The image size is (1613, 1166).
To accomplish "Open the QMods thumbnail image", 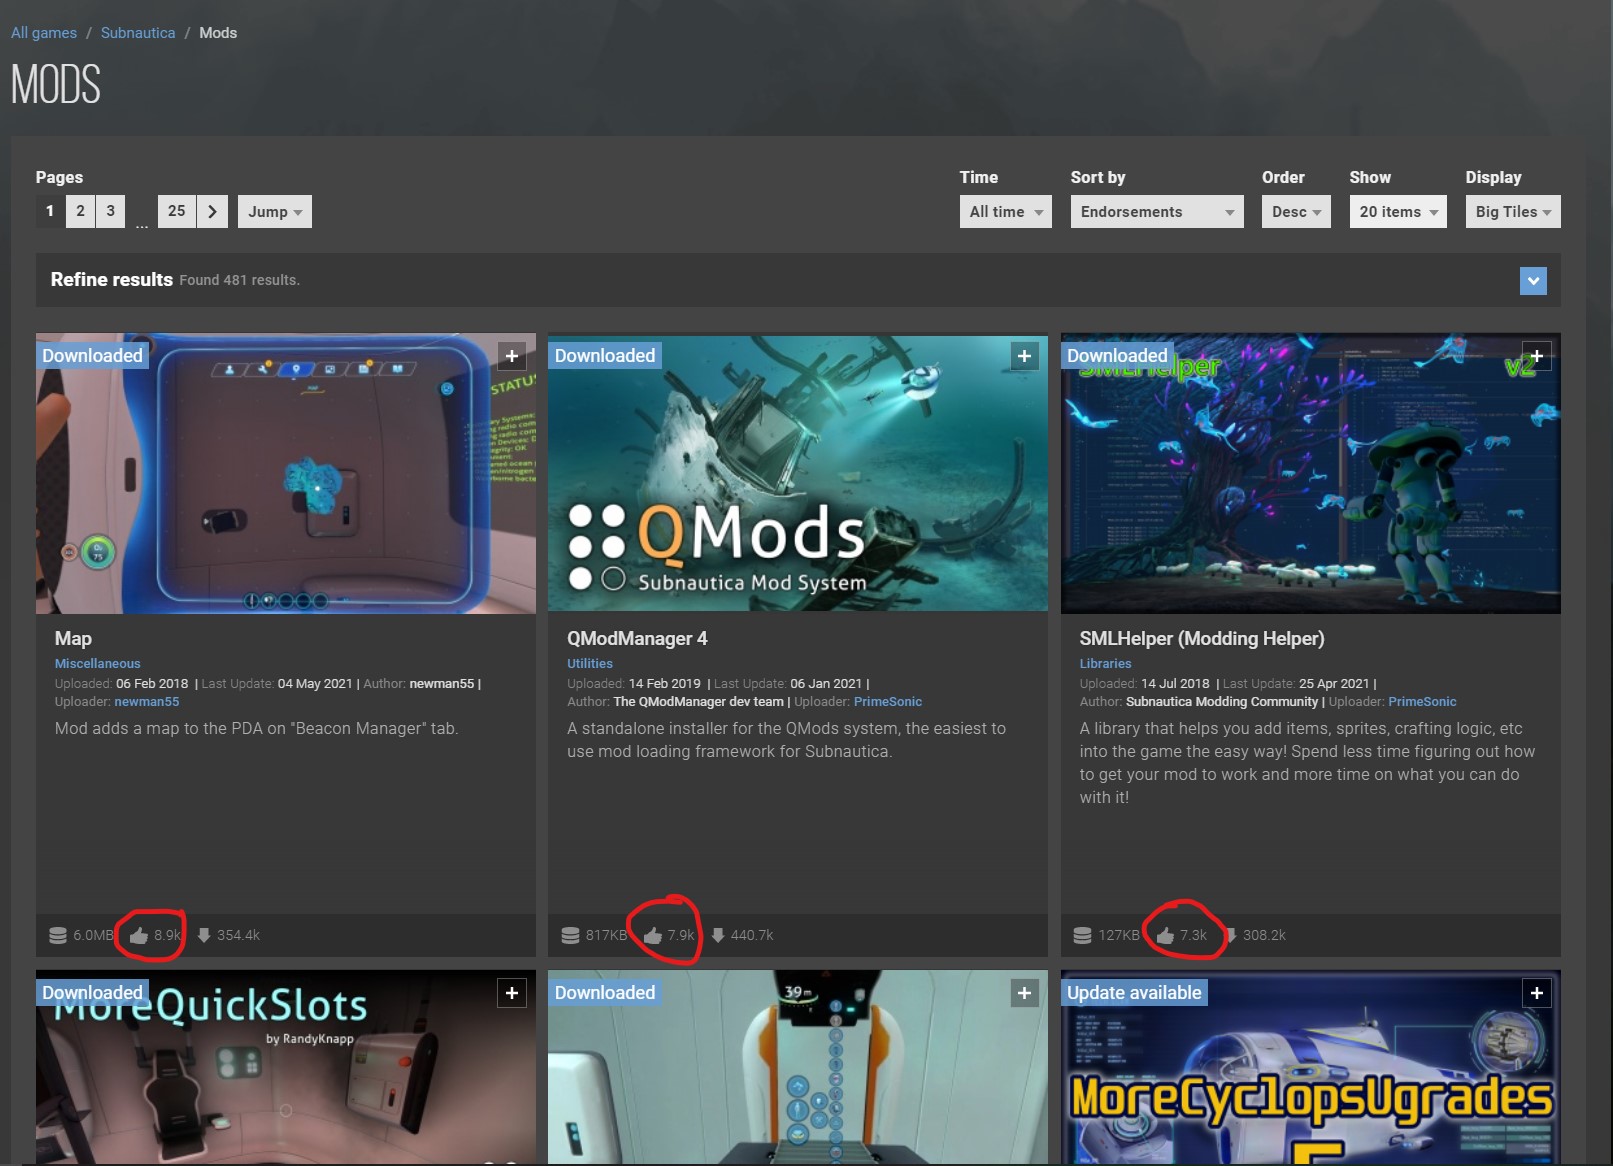I will coord(798,474).
